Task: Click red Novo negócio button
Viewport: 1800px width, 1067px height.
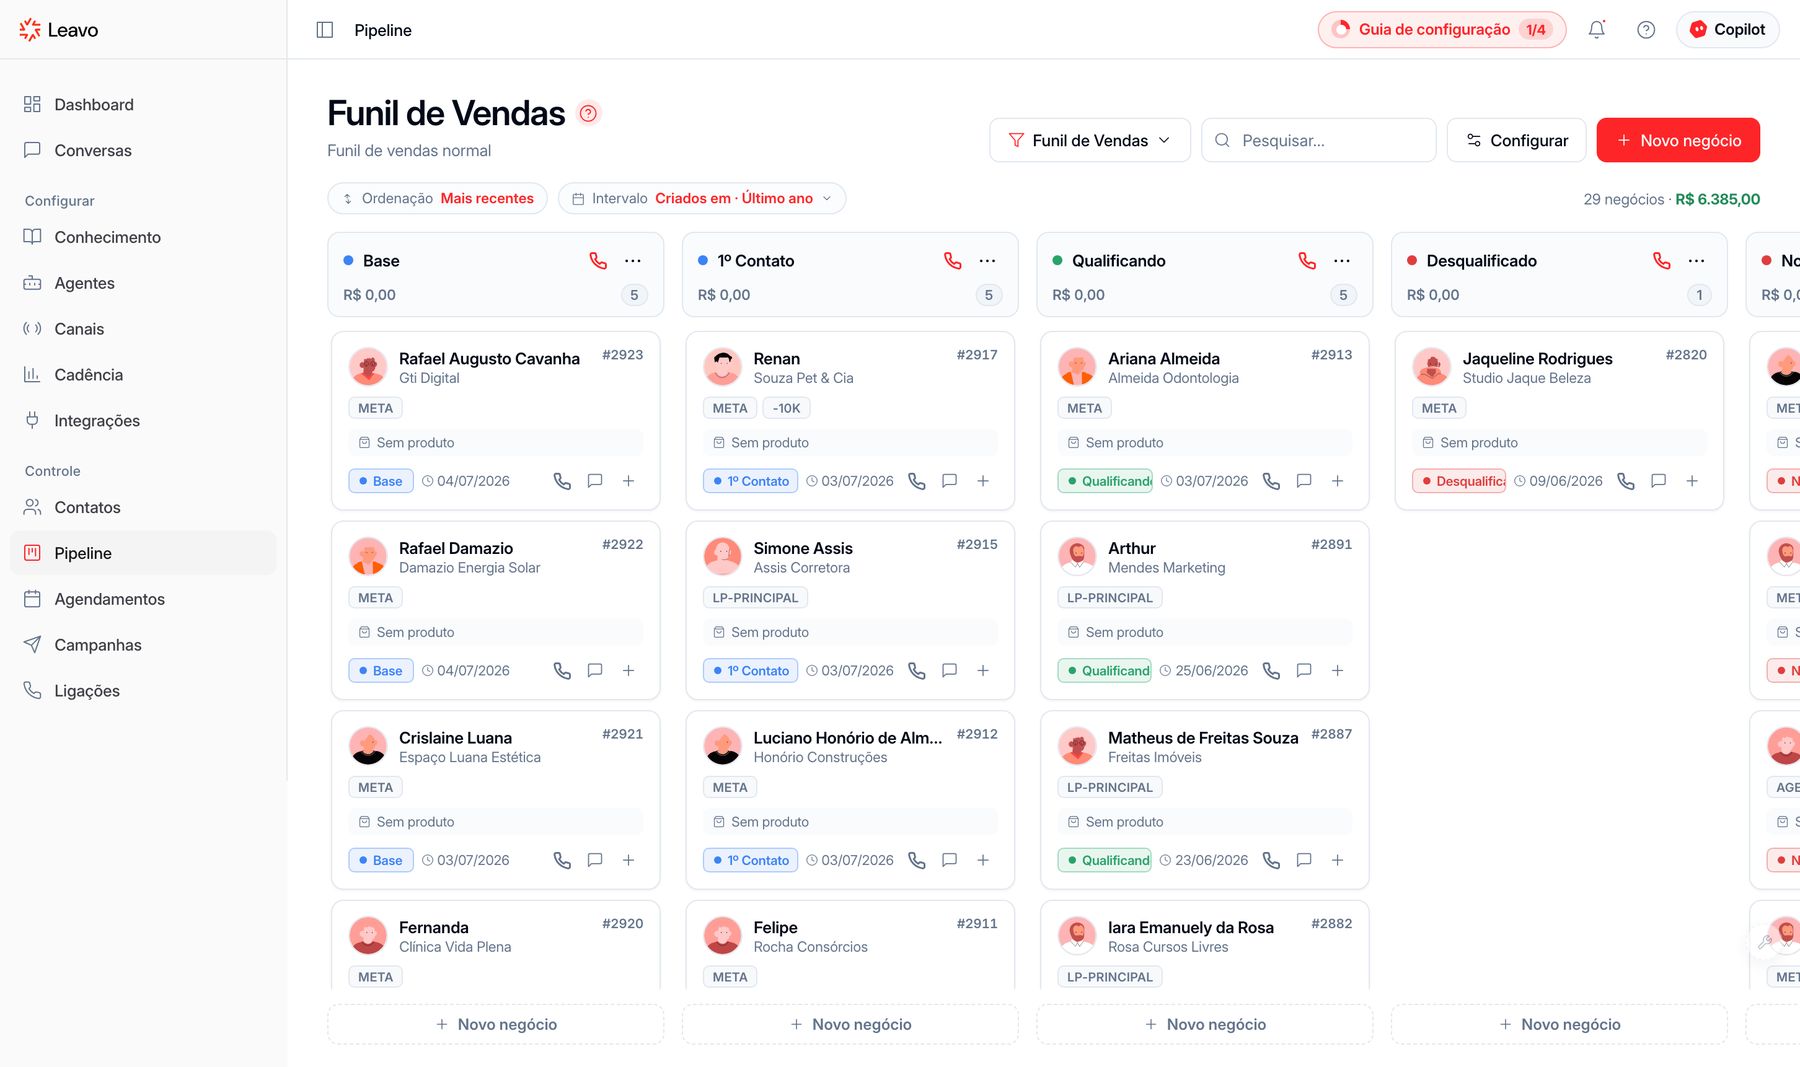Action: pos(1678,140)
